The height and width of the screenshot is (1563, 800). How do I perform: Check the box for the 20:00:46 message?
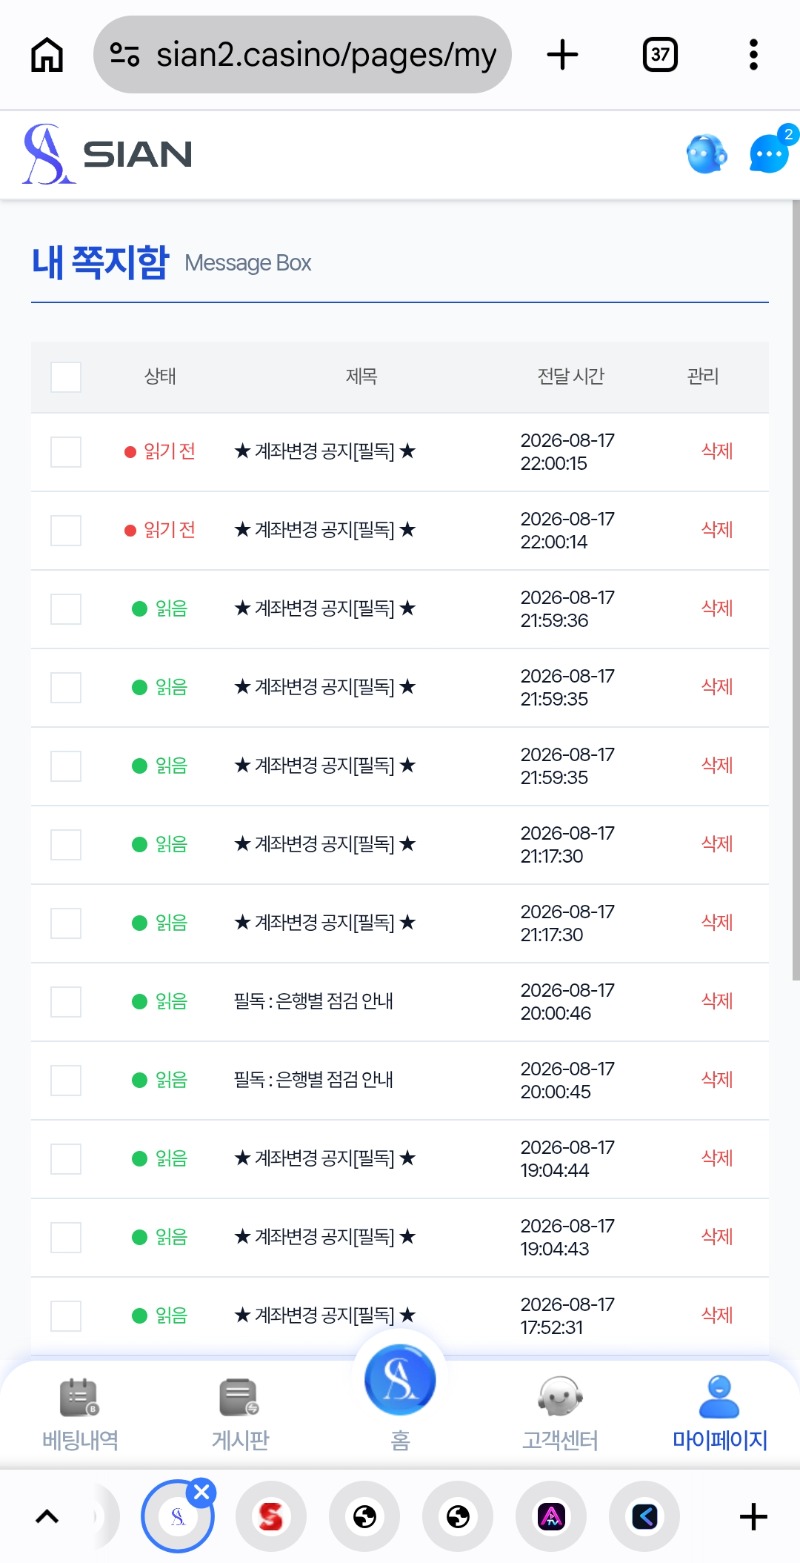(x=66, y=1002)
